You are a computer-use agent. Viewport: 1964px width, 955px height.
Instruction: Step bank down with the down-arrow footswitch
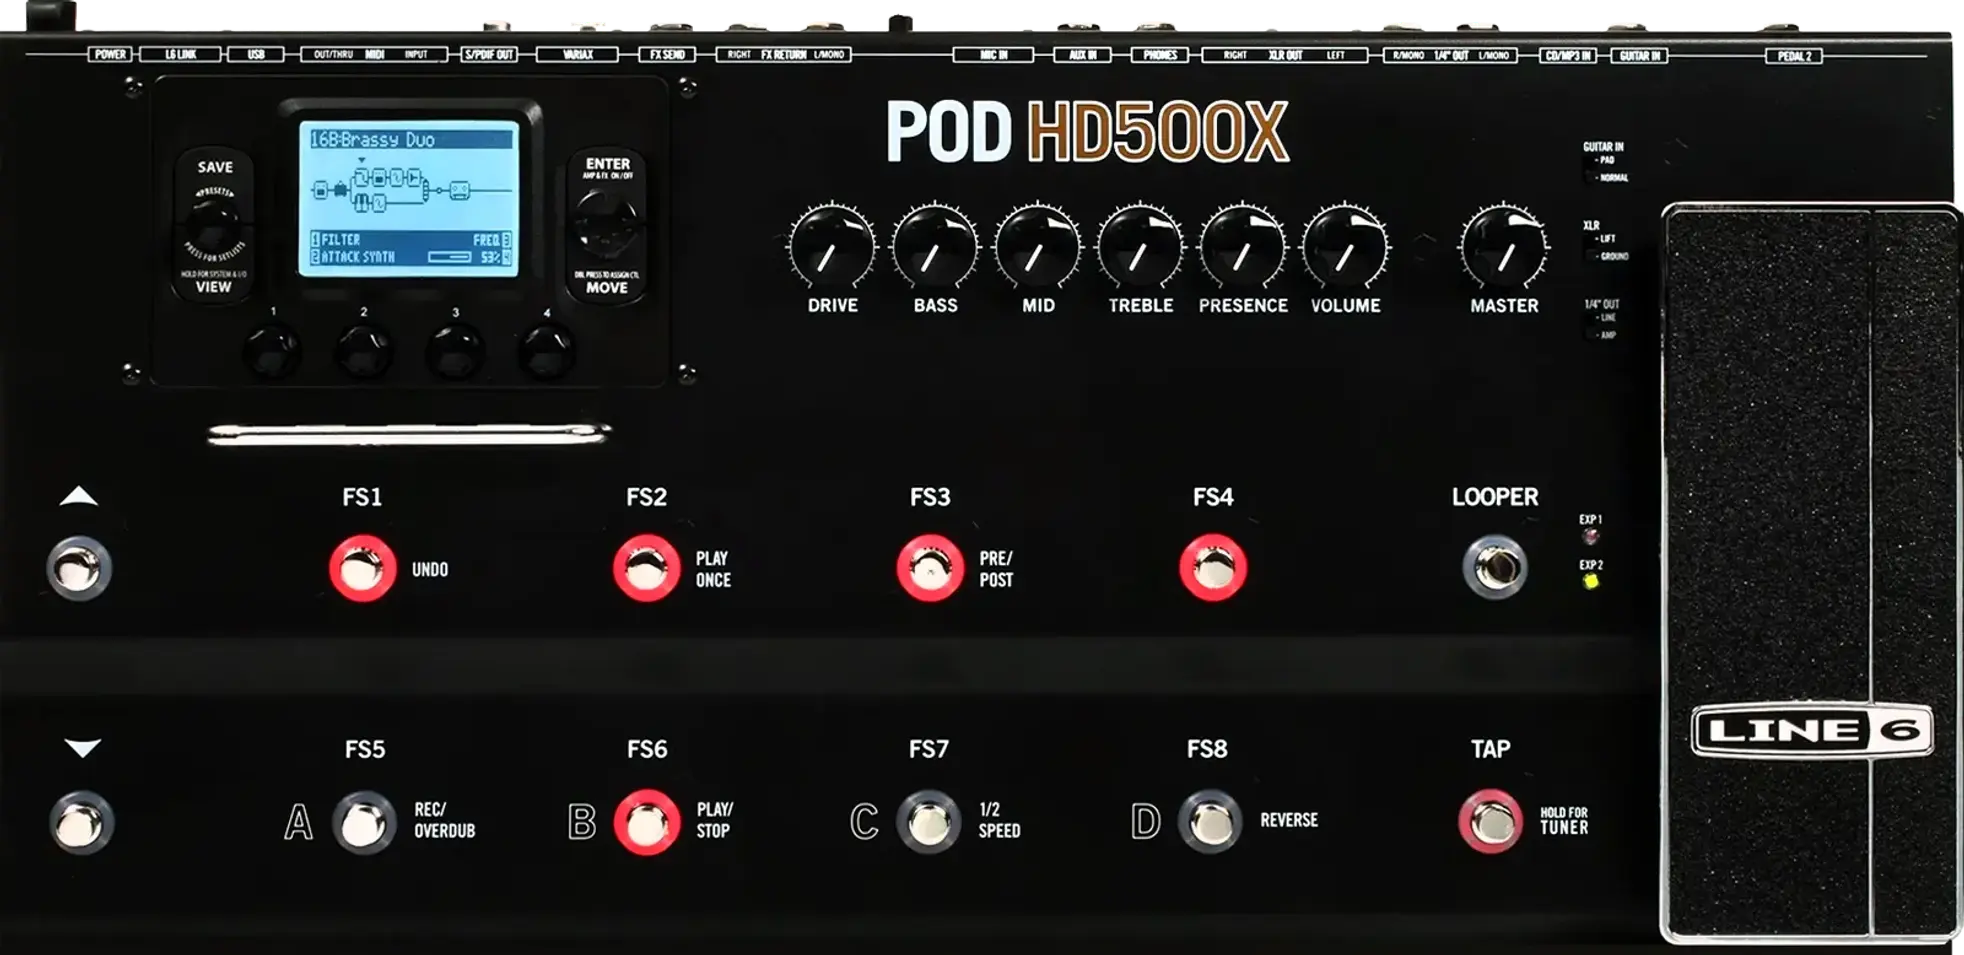(81, 822)
